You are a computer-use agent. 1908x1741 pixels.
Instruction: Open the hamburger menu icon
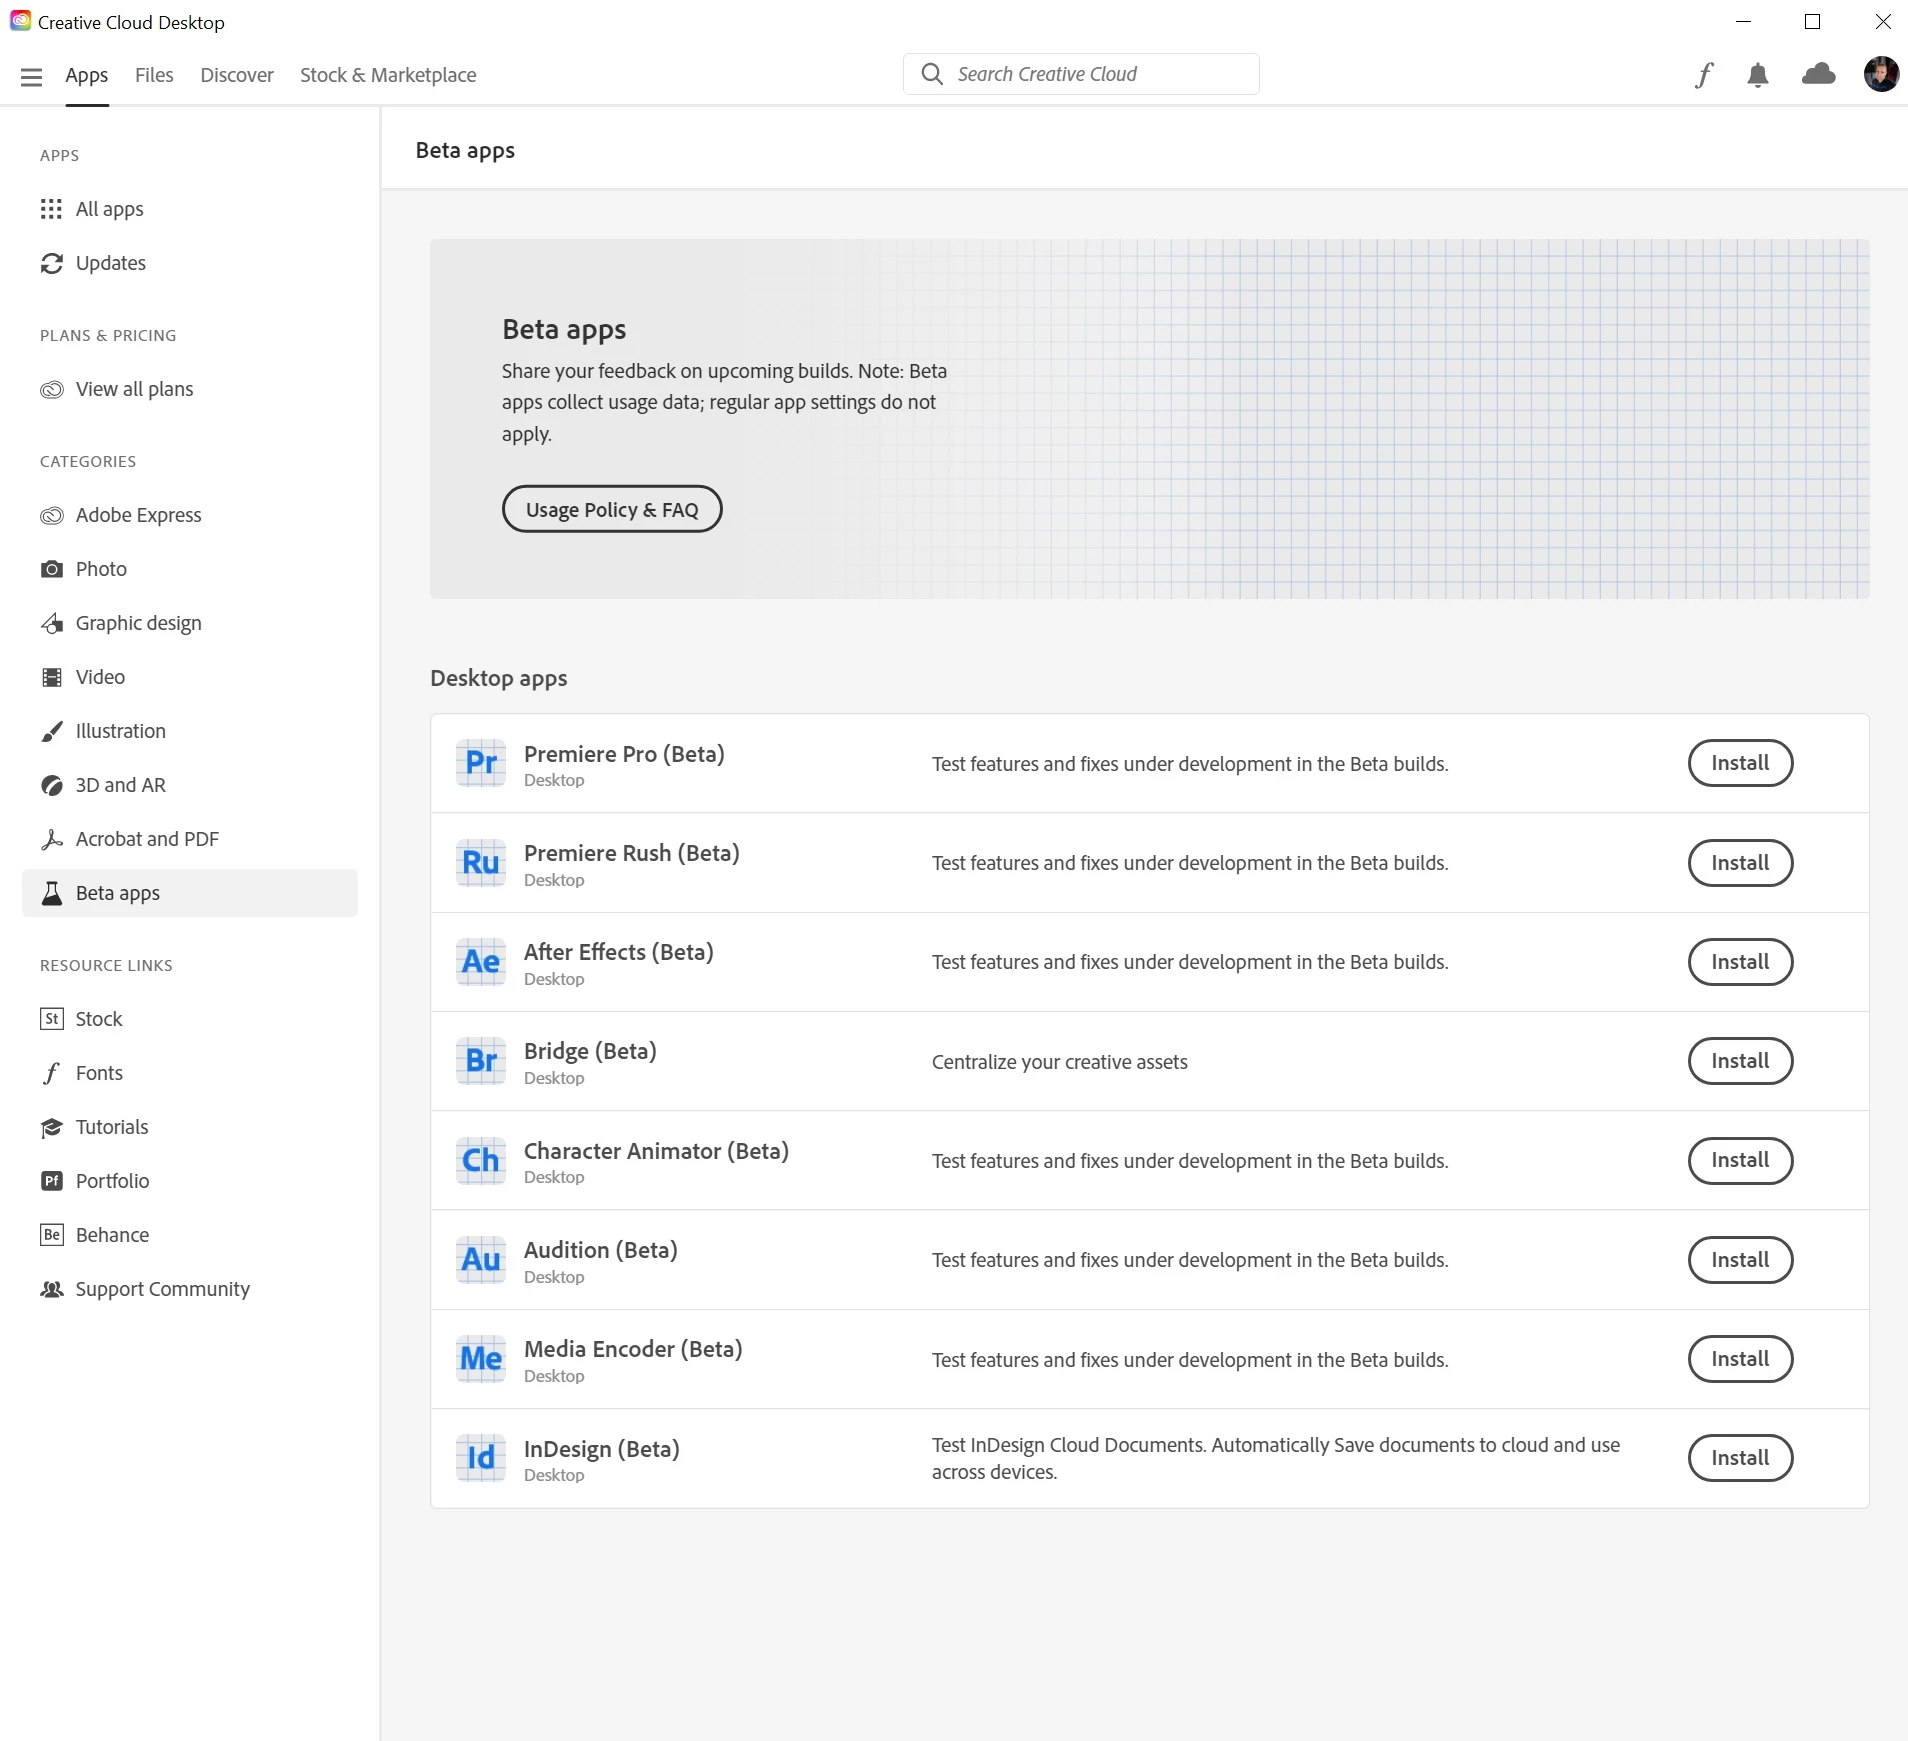[x=31, y=76]
